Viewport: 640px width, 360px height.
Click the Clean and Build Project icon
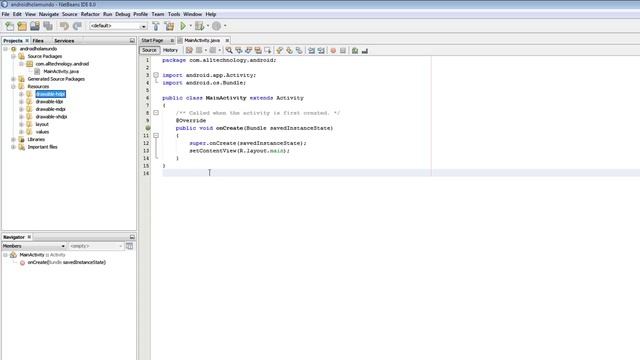[x=169, y=26]
